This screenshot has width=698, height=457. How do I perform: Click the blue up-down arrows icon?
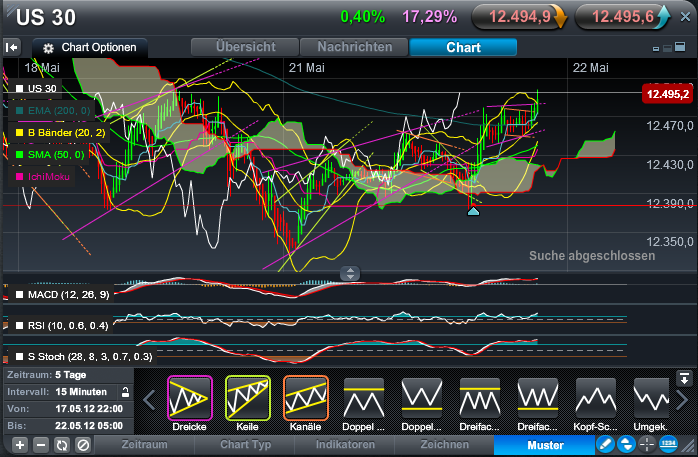[626, 444]
